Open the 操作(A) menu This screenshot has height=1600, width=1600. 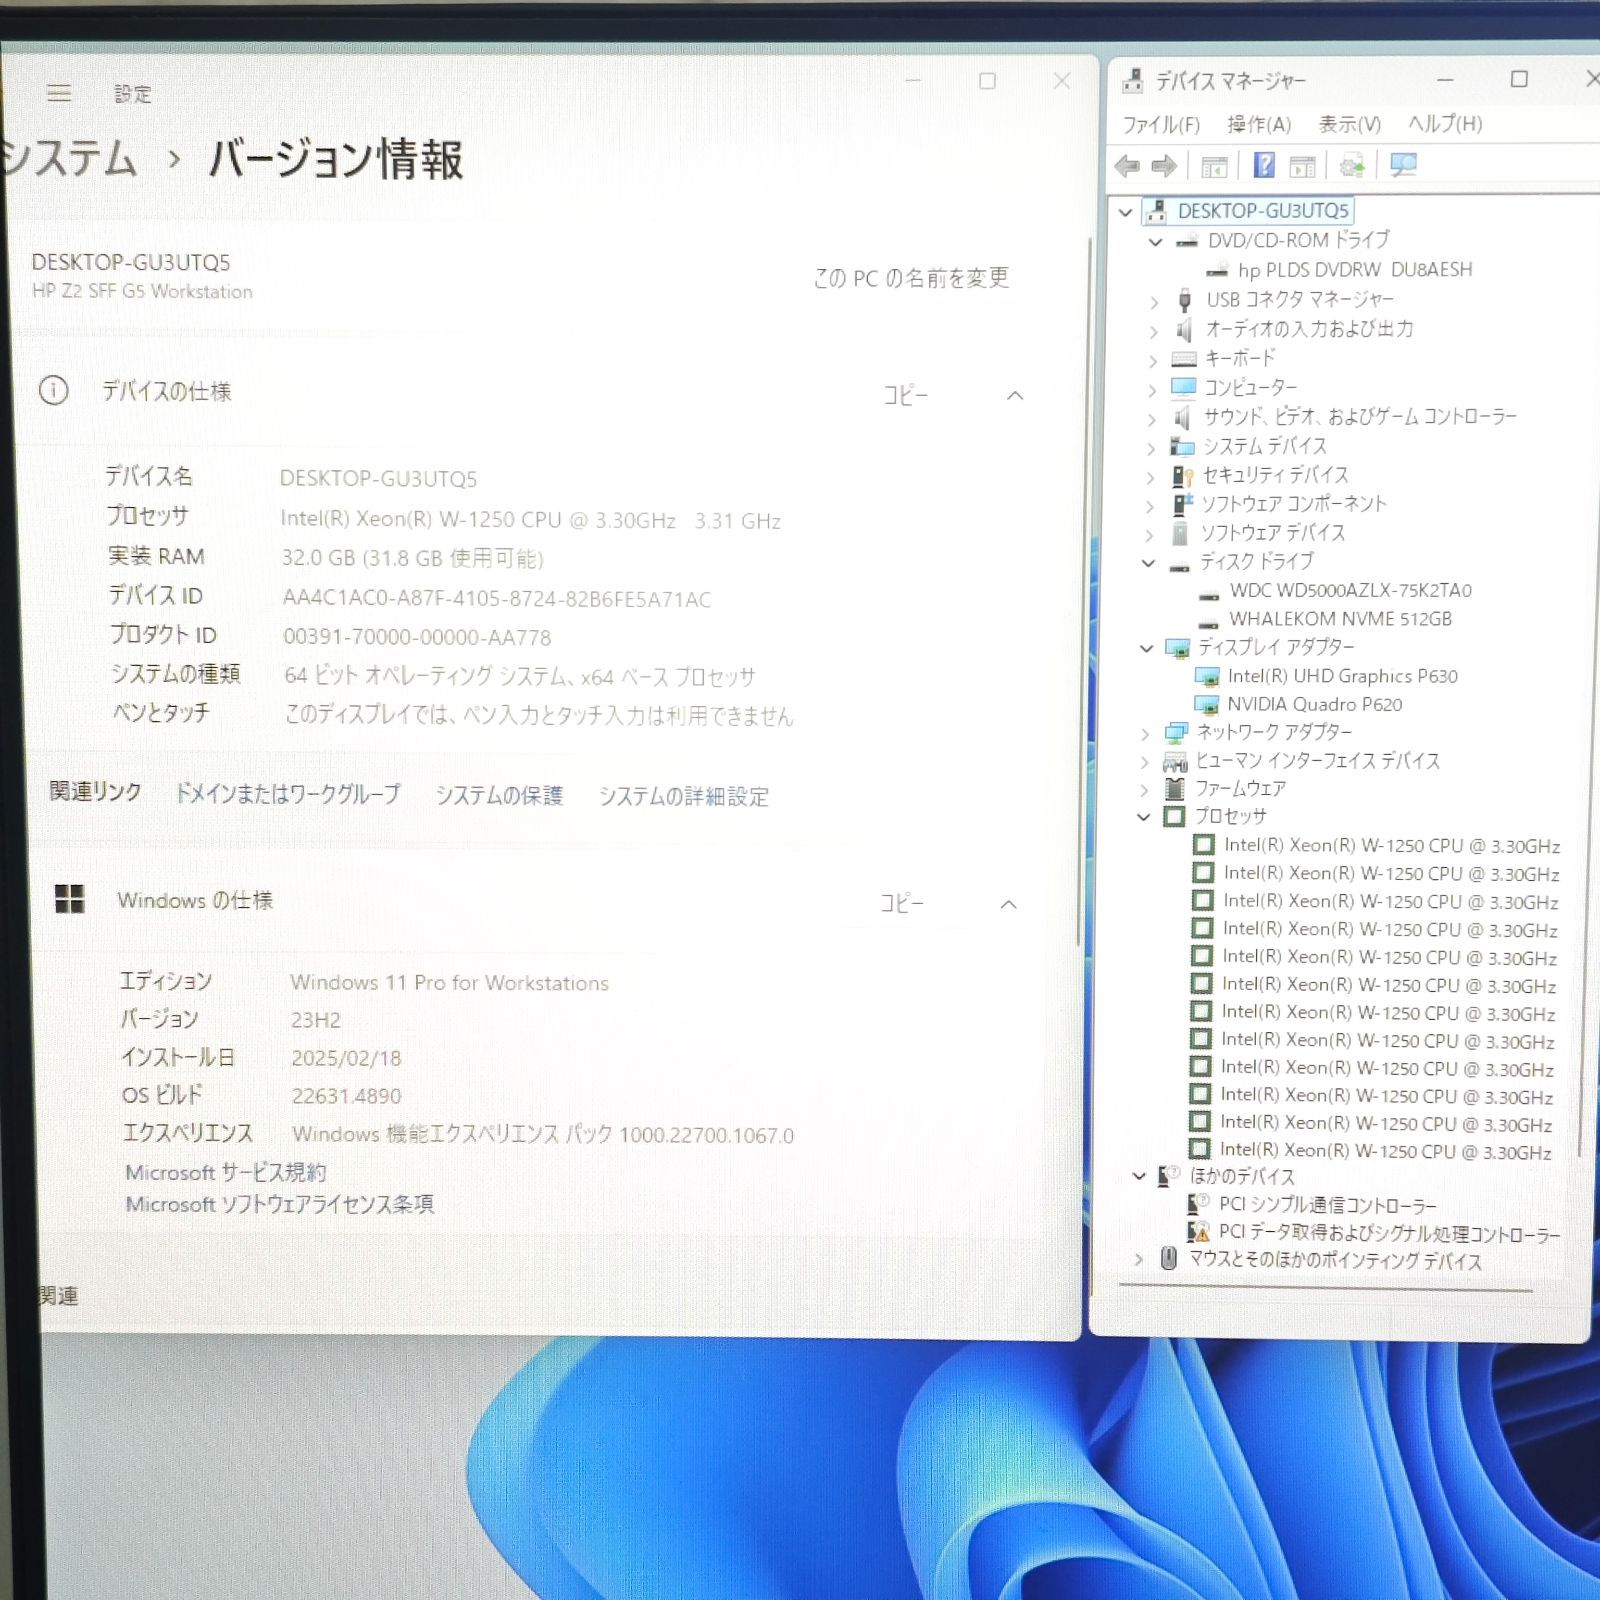click(x=1259, y=124)
